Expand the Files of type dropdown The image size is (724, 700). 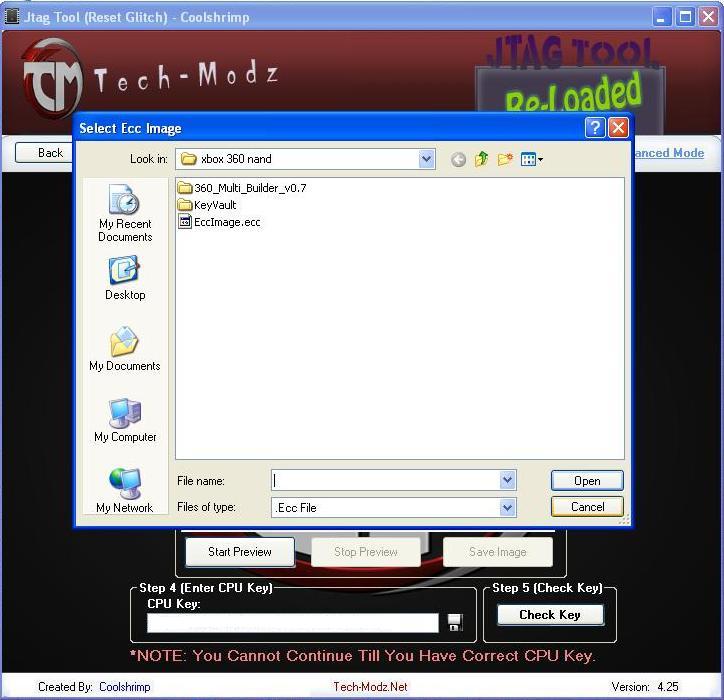(x=507, y=507)
